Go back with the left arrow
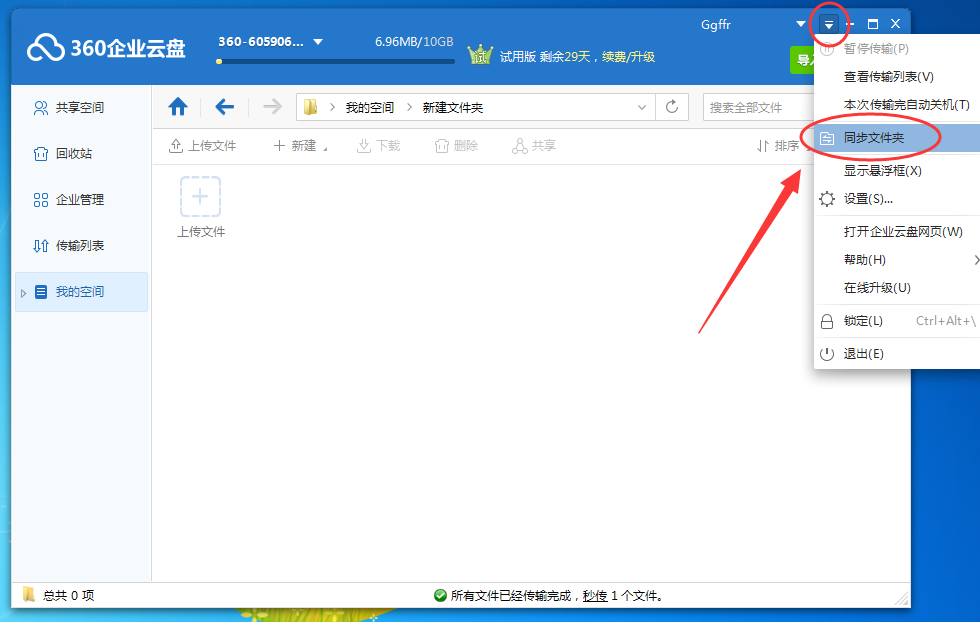The width and height of the screenshot is (980, 622). point(225,107)
